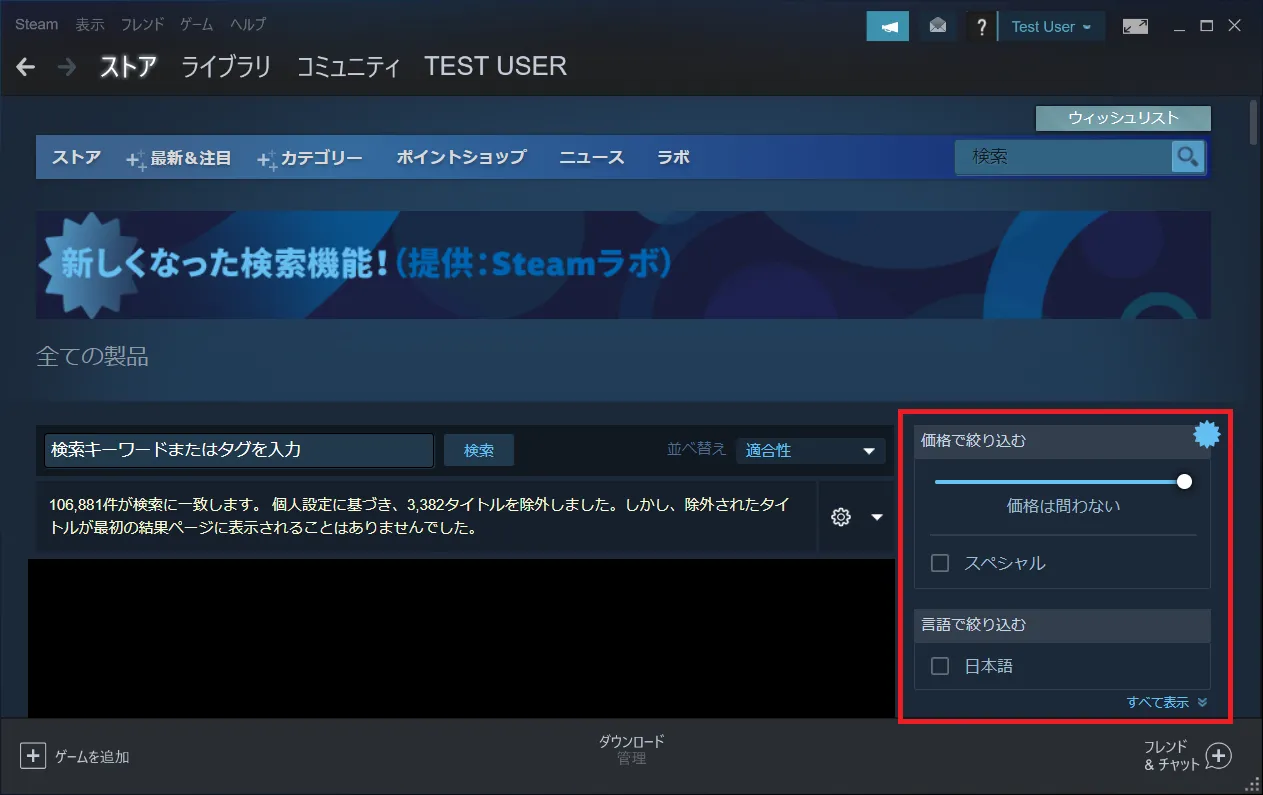Image resolution: width=1263 pixels, height=795 pixels.
Task: Check the 日本語 language filter
Action: pos(940,666)
